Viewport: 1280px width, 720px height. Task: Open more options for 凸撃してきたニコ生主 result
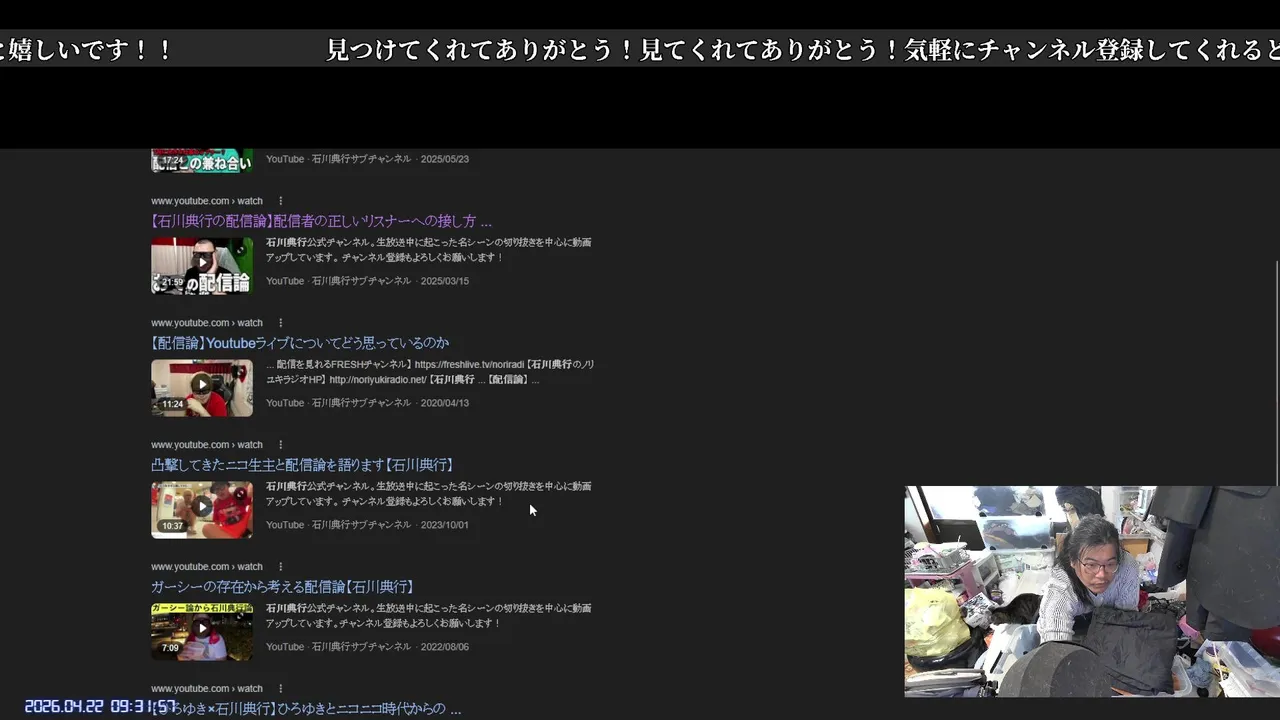(x=281, y=445)
